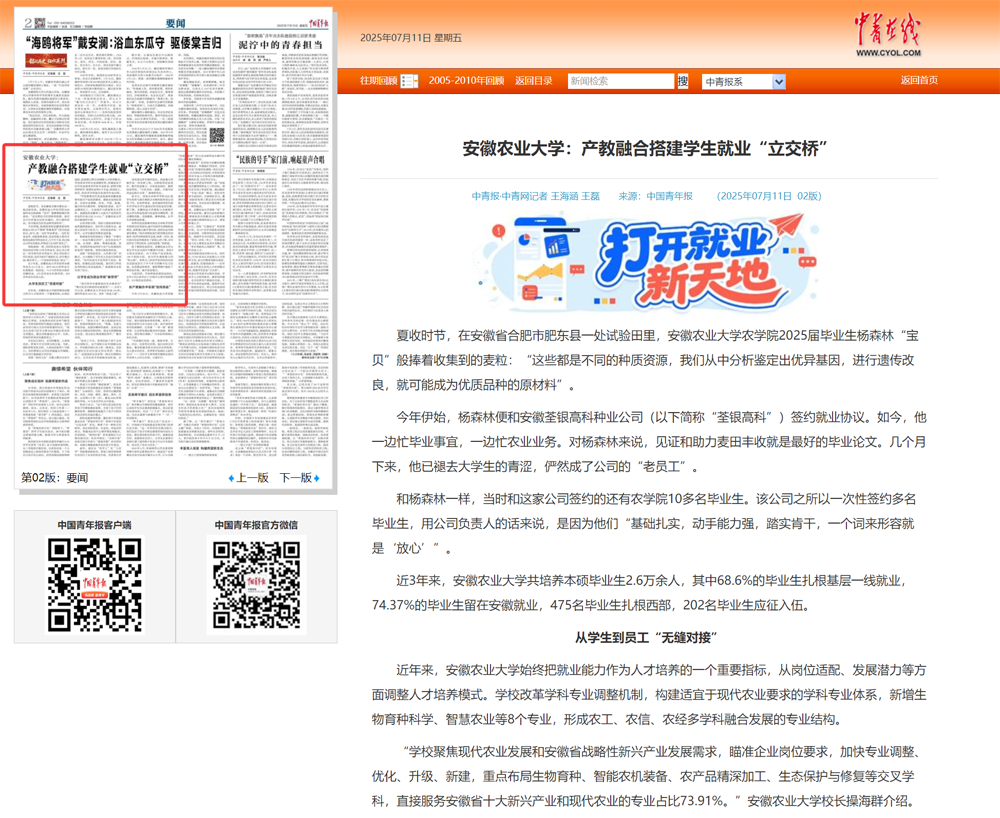The height and width of the screenshot is (818, 1000).
Task: Click the 中国青年报客户端 QR code
Action: tap(95, 582)
